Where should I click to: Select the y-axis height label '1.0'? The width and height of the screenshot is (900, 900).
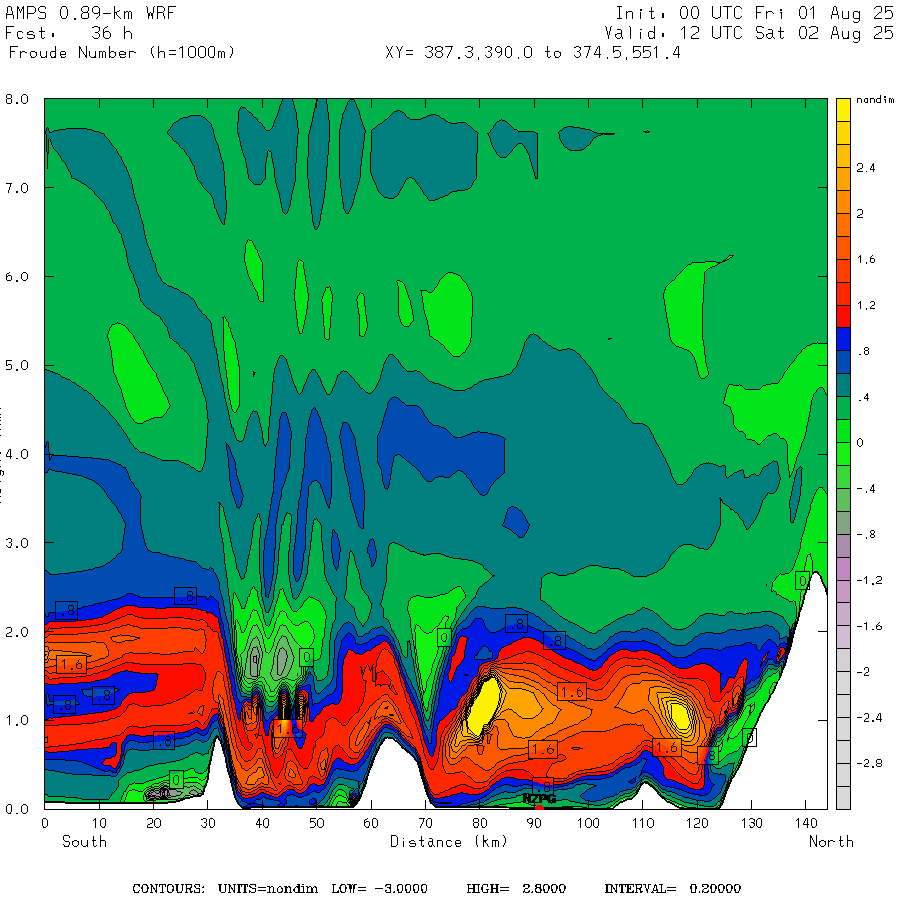tap(17, 720)
